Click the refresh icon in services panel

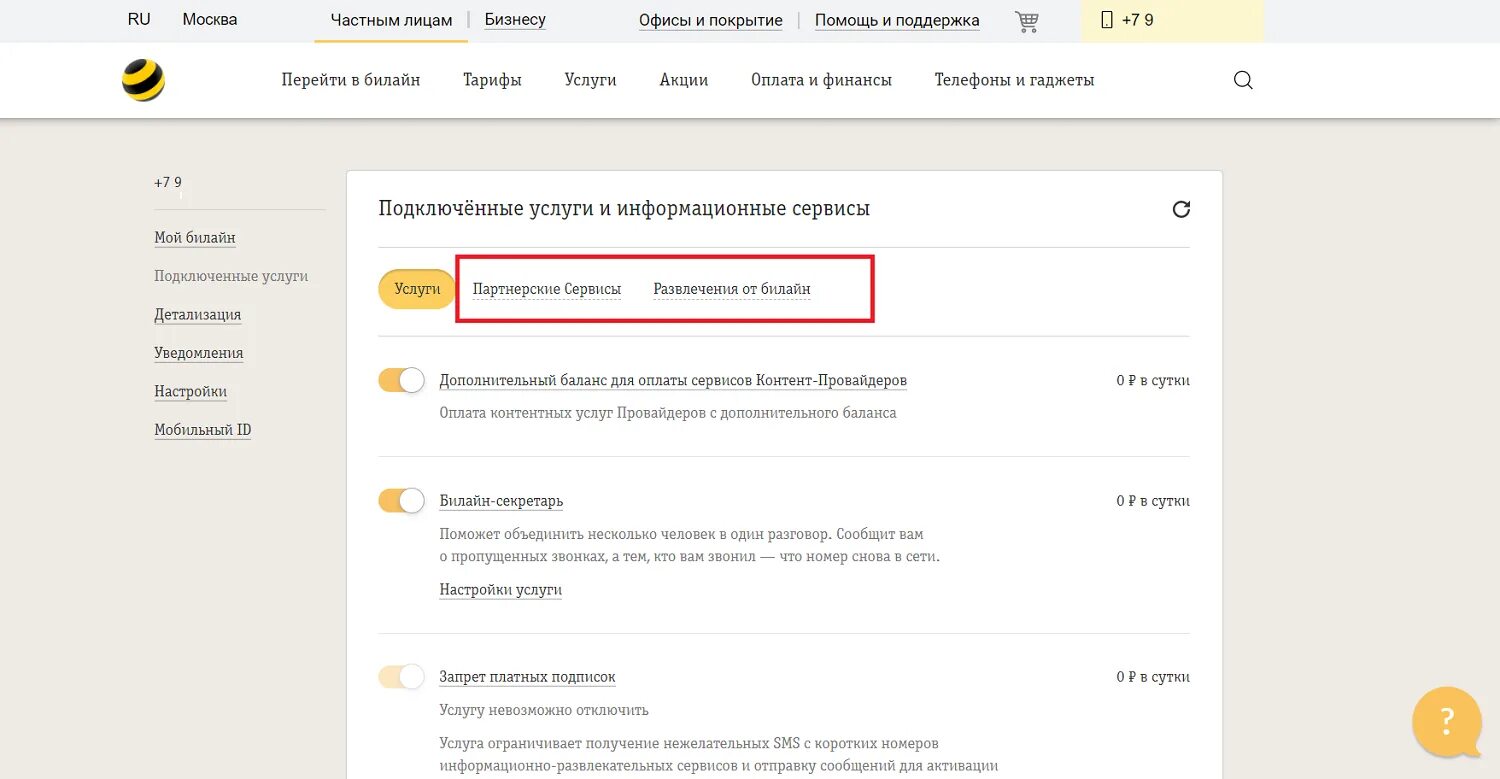1181,209
